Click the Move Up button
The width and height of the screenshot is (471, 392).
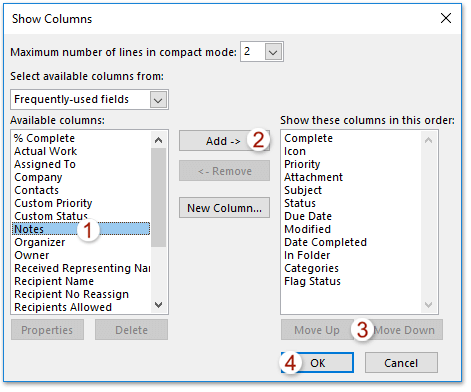[x=317, y=330]
